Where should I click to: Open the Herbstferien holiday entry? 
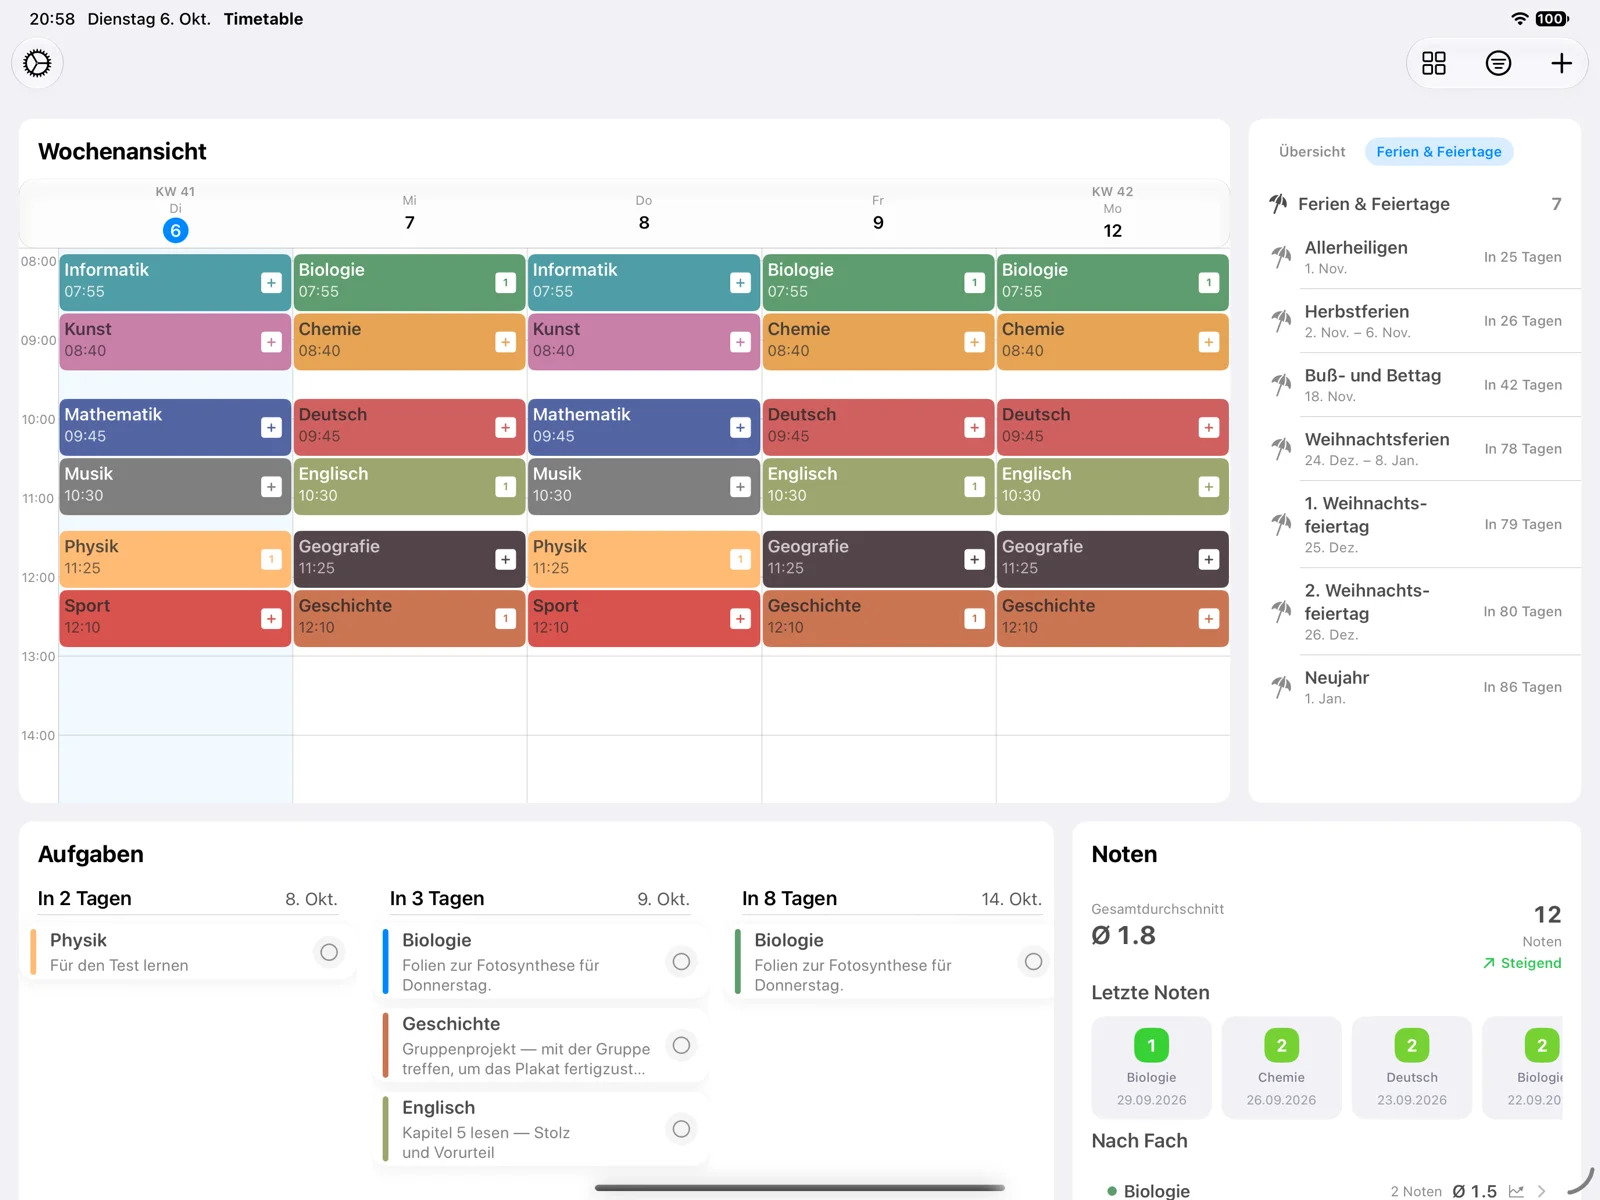coord(1415,321)
